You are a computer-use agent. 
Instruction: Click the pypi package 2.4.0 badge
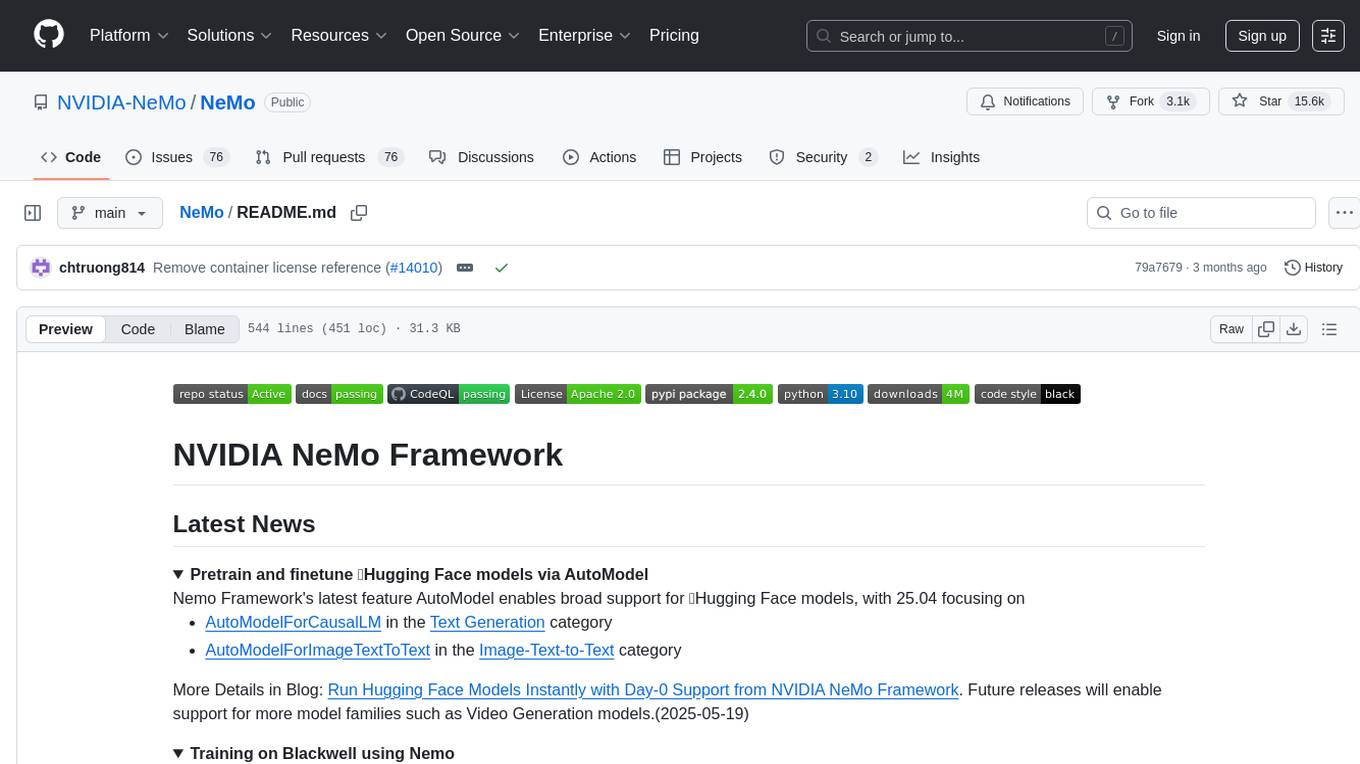709,394
